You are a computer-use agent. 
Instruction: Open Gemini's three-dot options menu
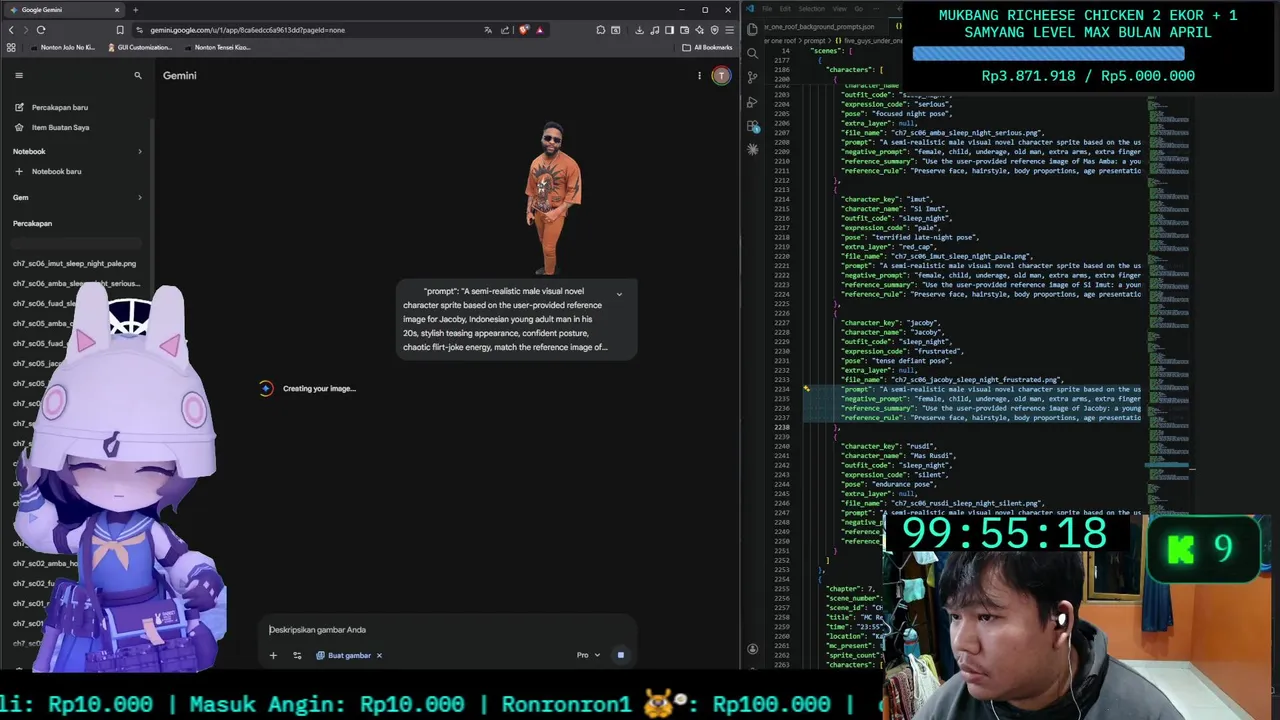pos(699,76)
